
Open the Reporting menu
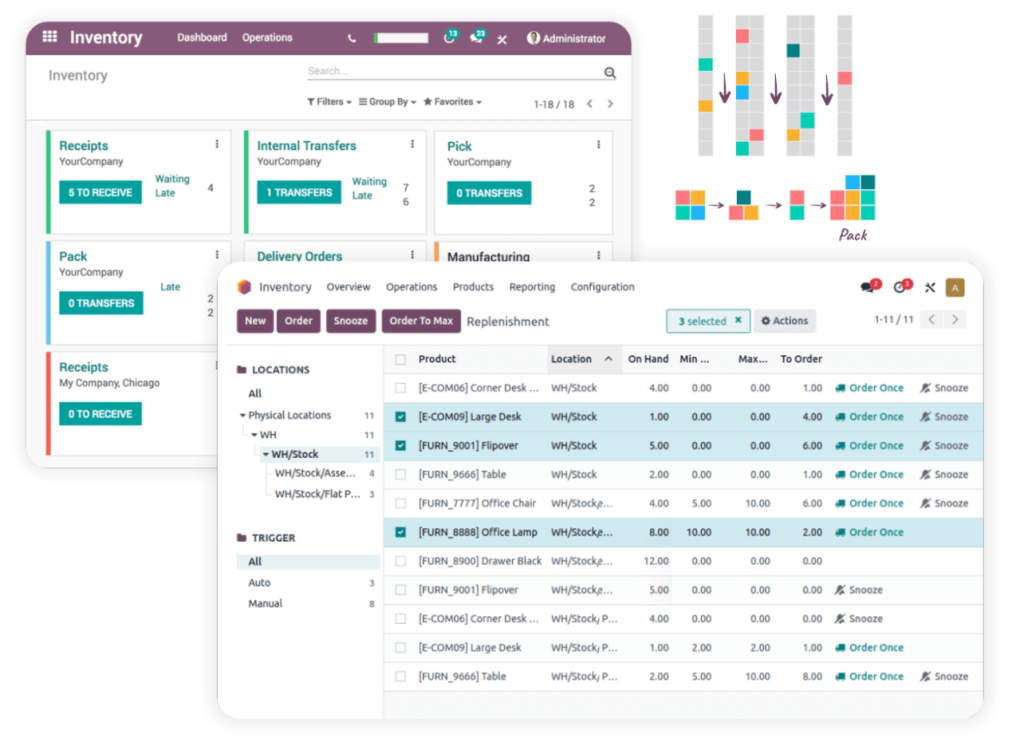[532, 287]
